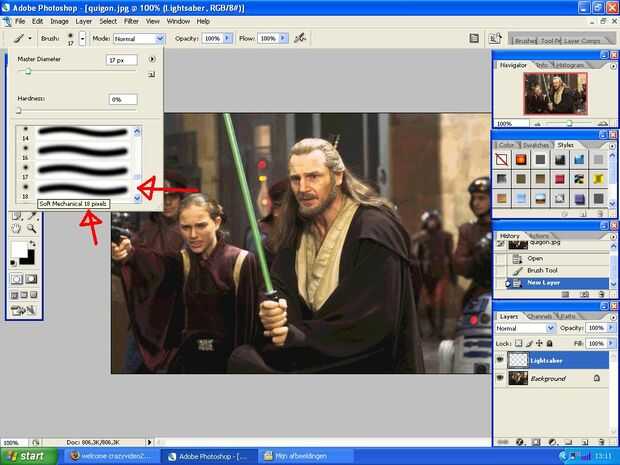The width and height of the screenshot is (620, 465).
Task: Open the brush Mode dropdown
Action: pos(139,38)
